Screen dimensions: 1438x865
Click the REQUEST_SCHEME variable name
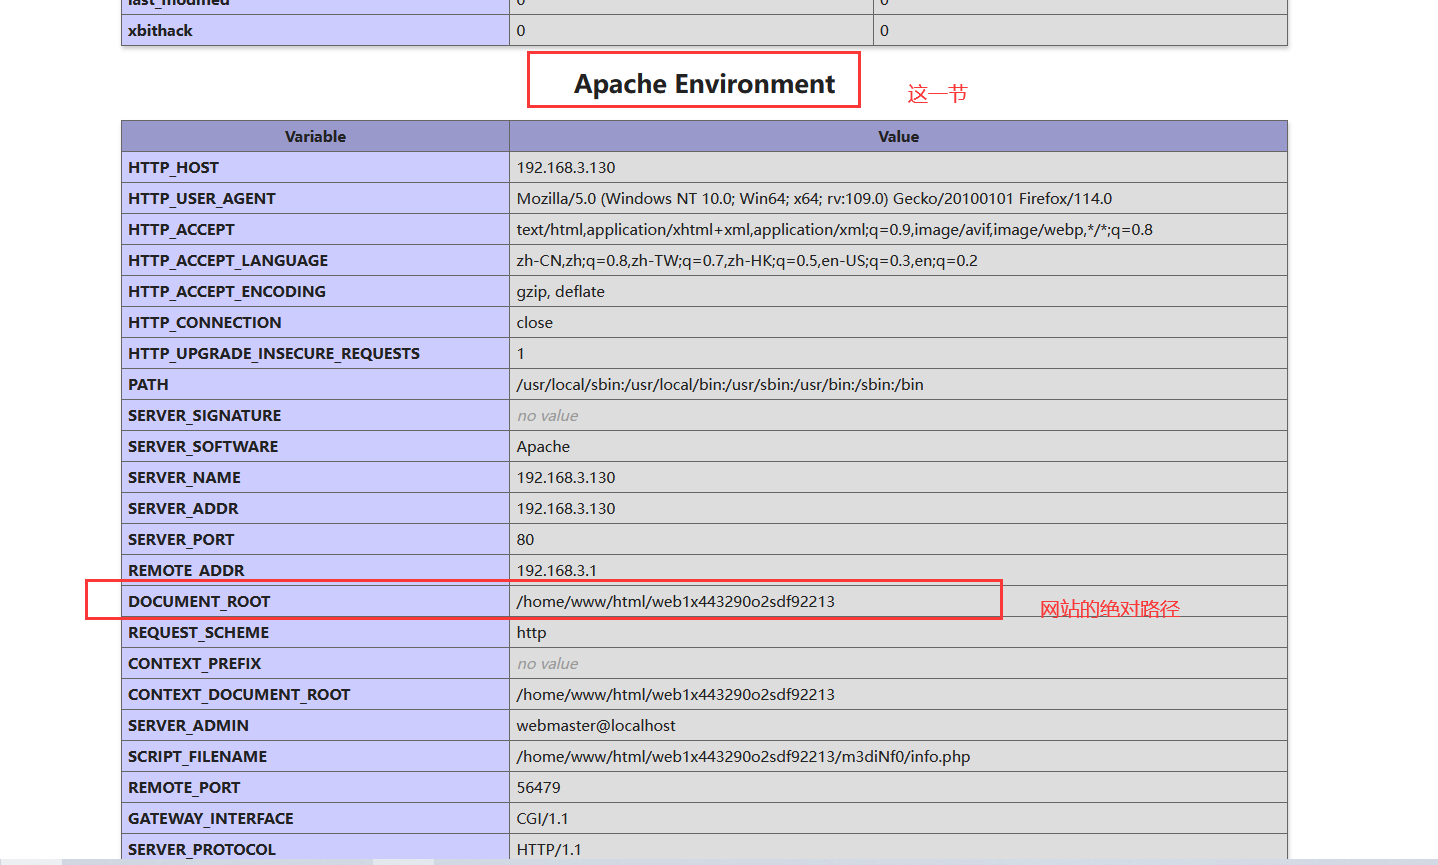coord(198,632)
